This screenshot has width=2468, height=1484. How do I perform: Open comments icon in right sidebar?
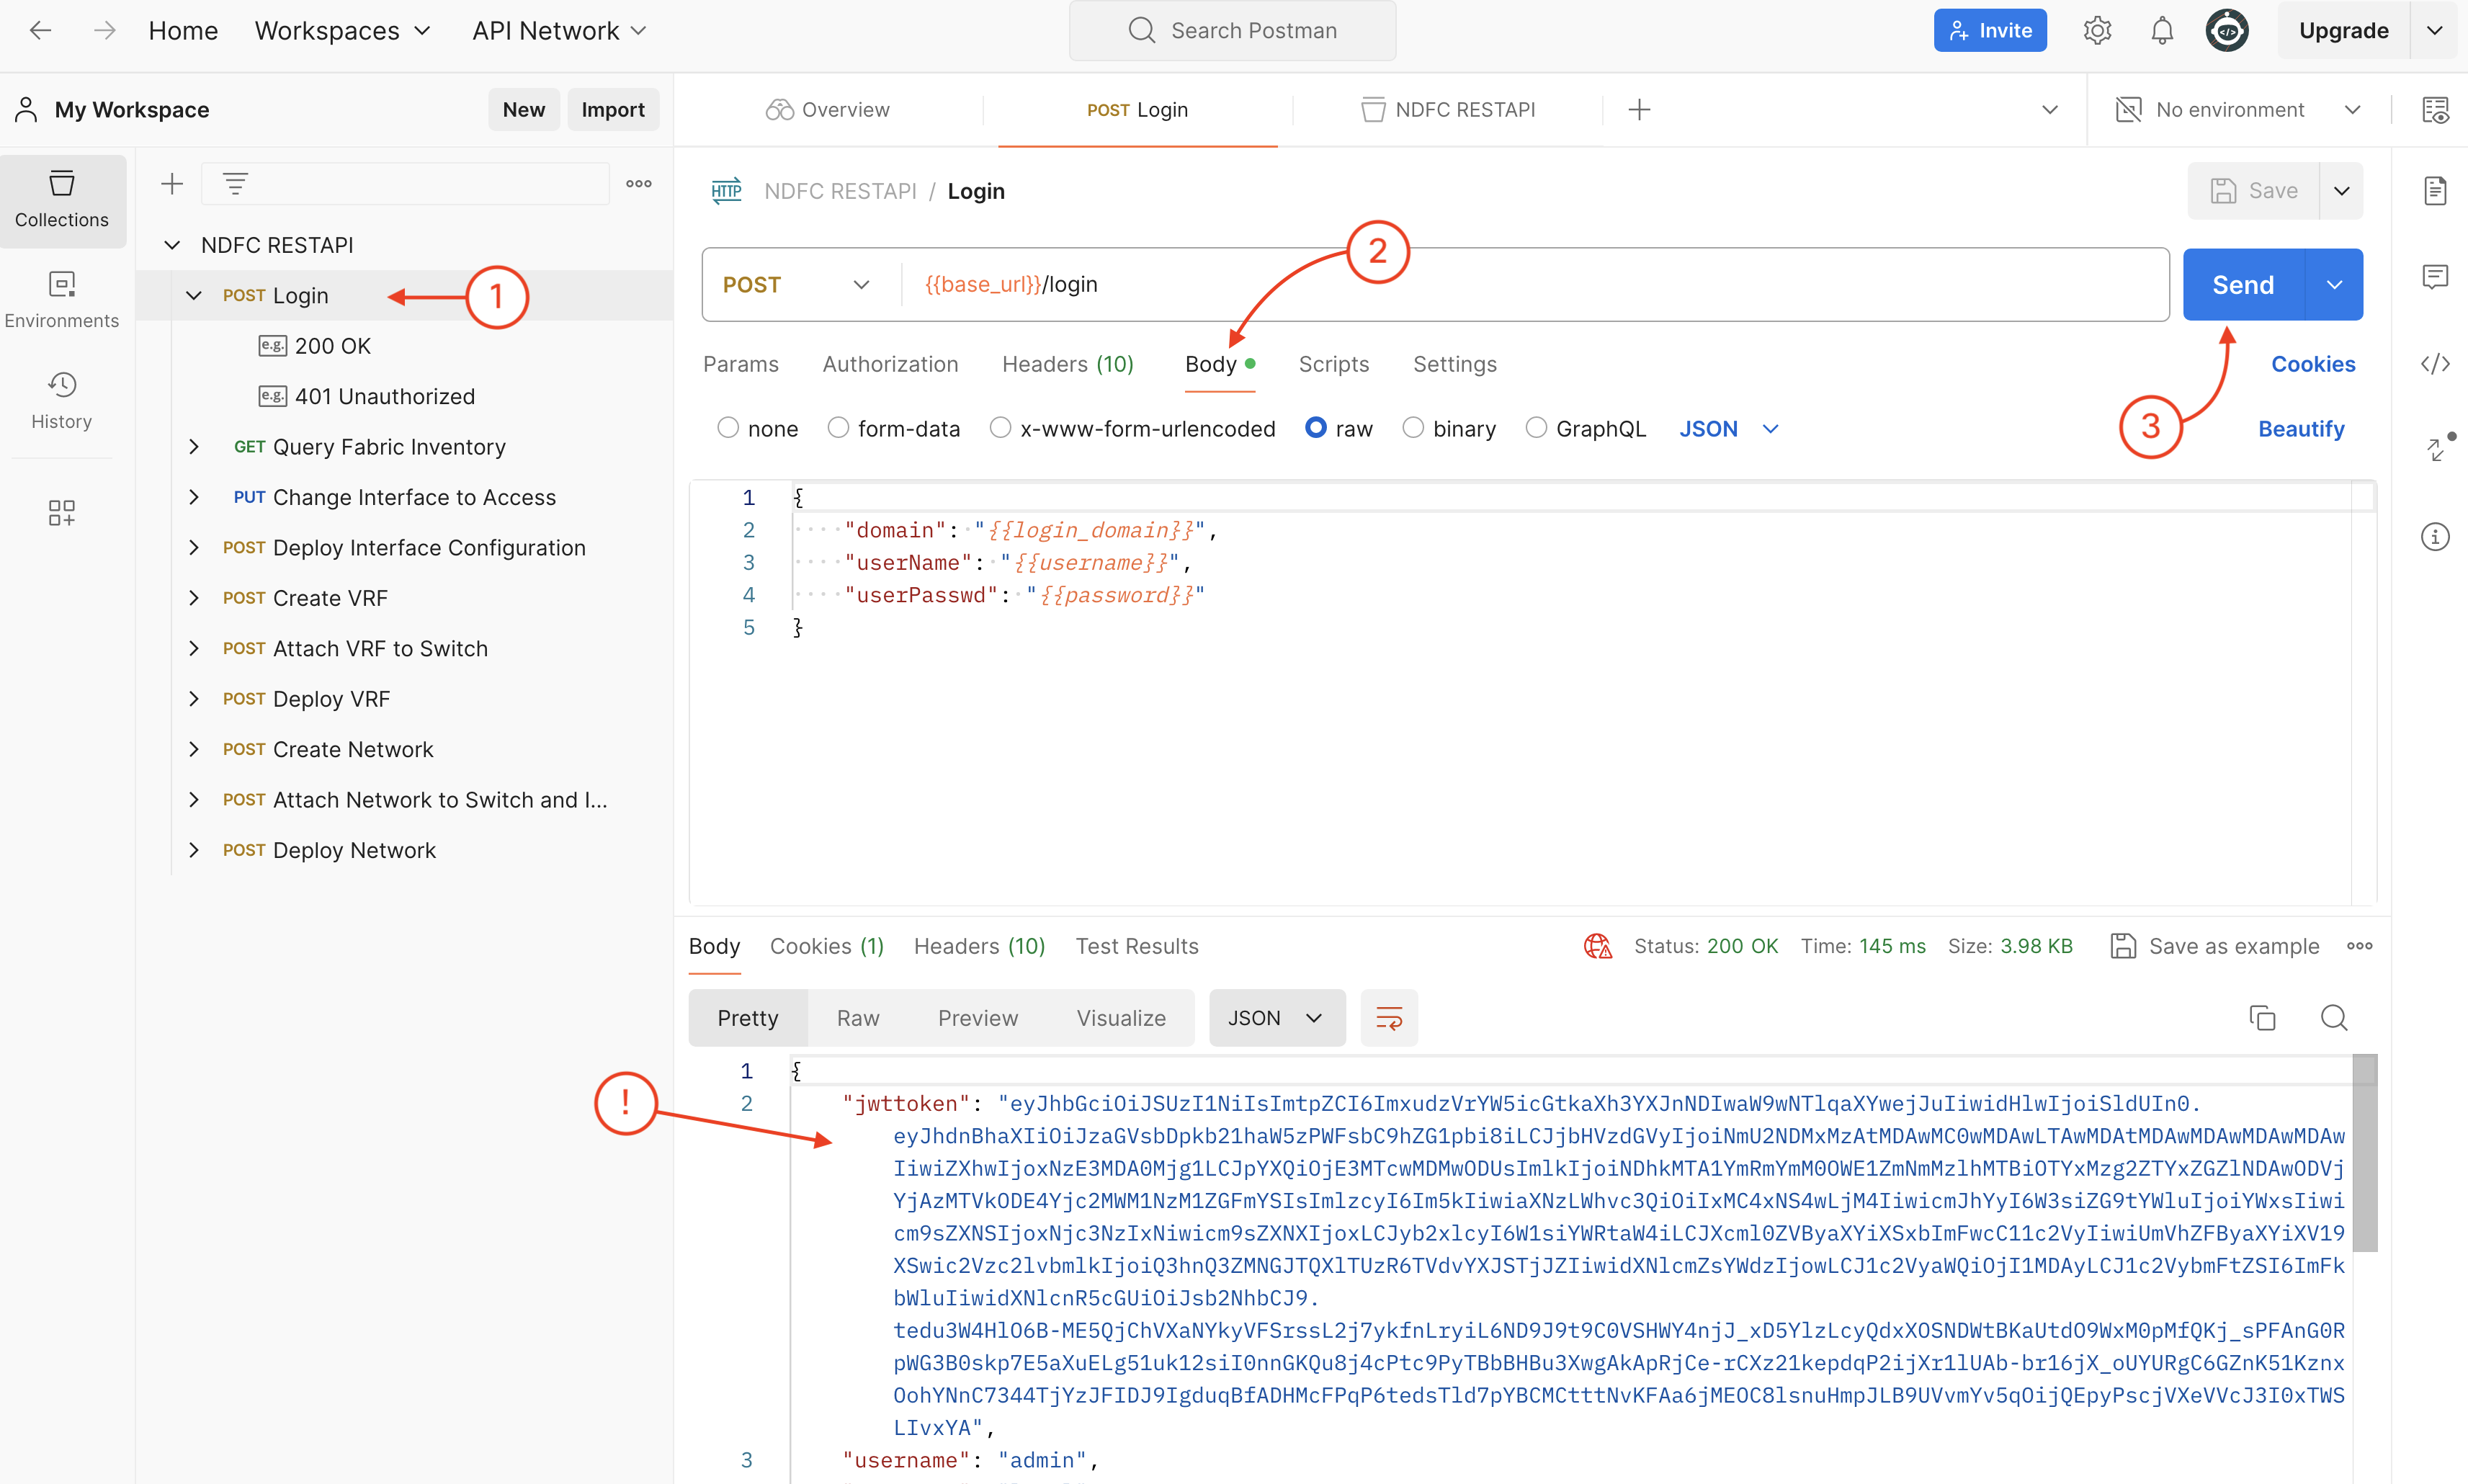pos(2435,276)
